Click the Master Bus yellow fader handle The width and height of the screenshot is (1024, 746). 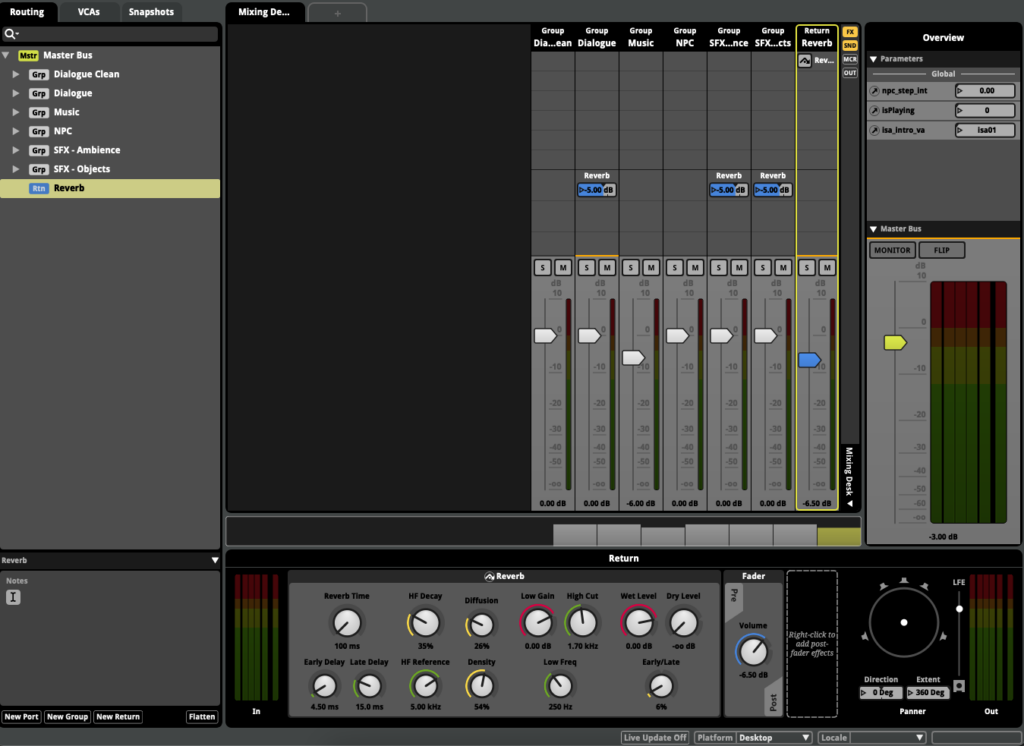click(894, 343)
